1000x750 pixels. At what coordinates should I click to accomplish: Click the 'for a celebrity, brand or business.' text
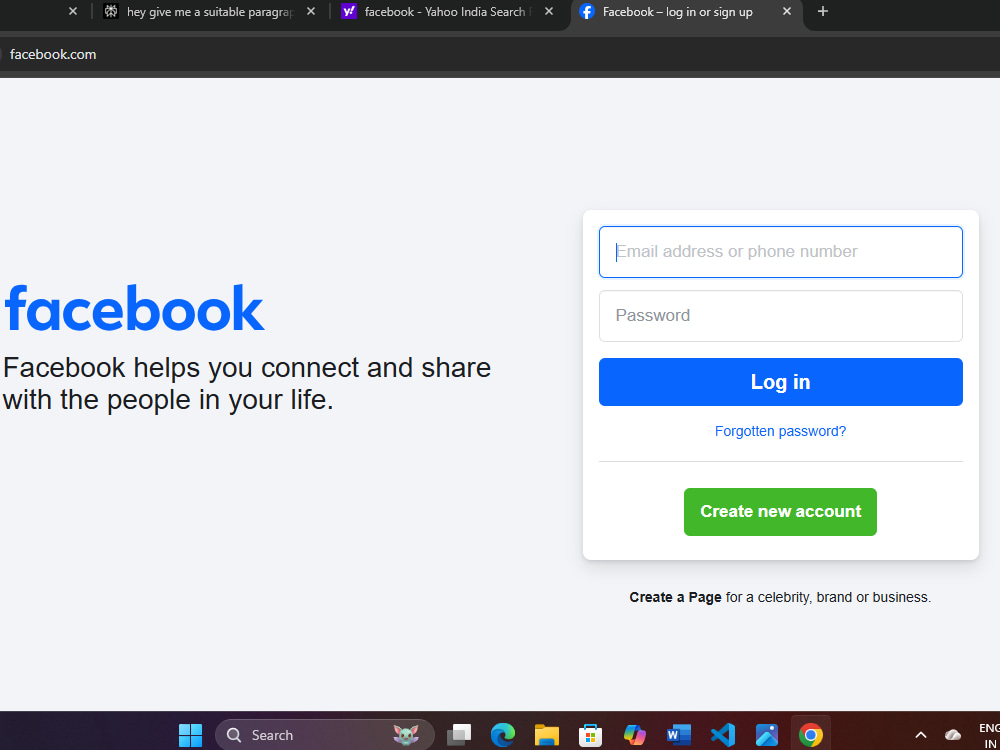(x=828, y=598)
